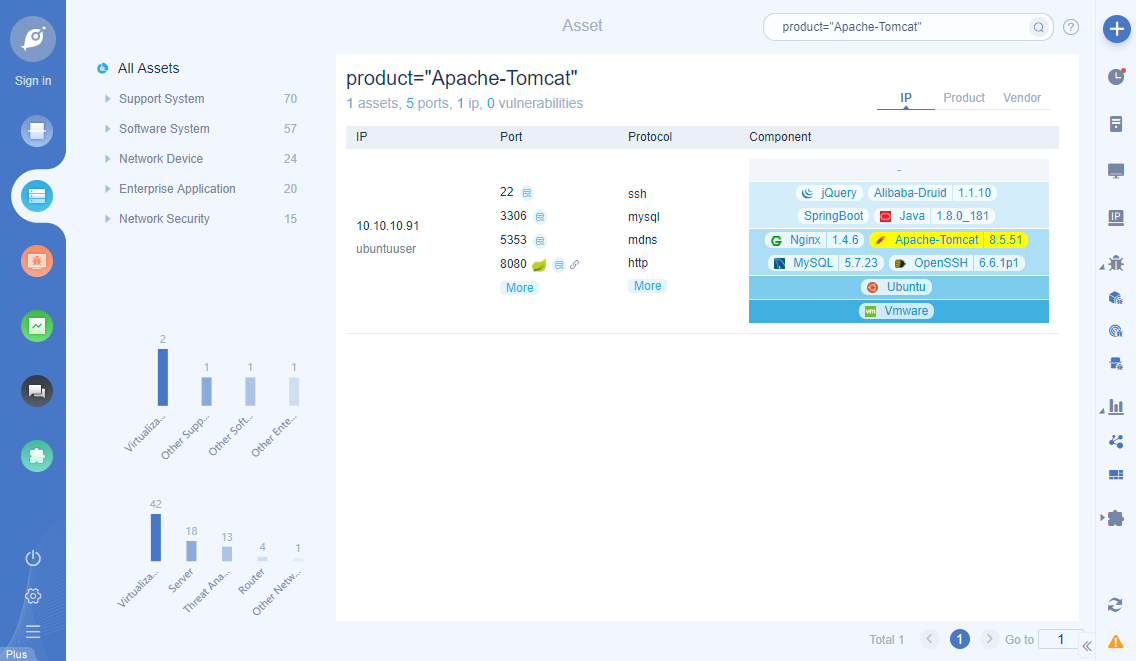Click the share nodes icon in right toolbar
Image resolution: width=1136 pixels, height=661 pixels.
(x=1116, y=441)
